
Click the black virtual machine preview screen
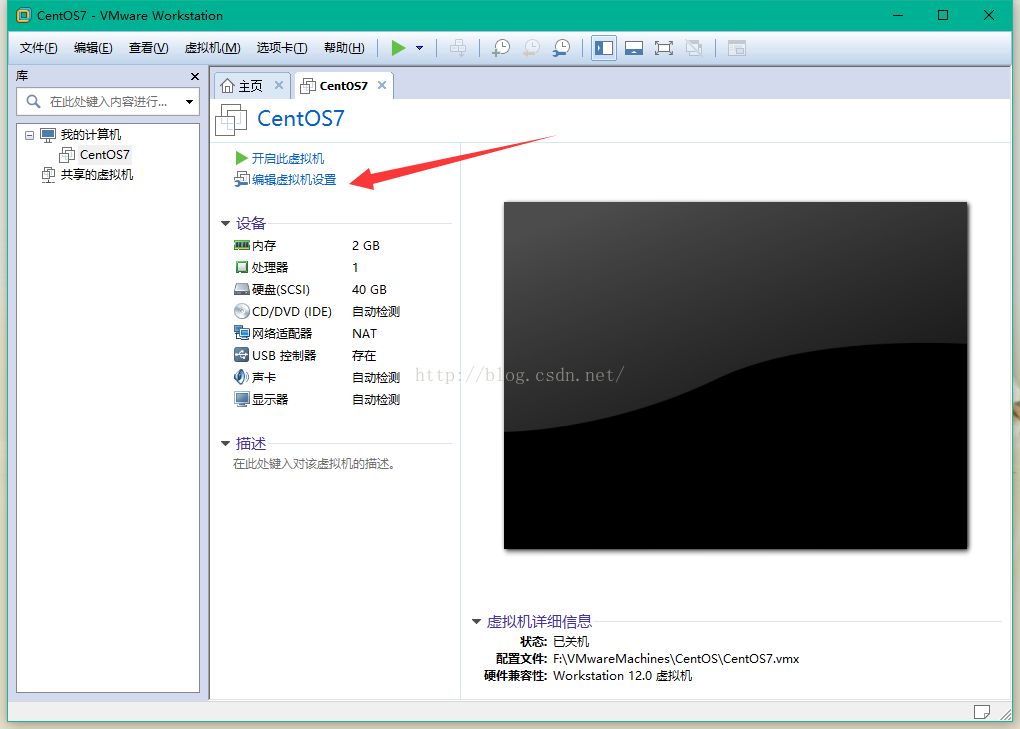[735, 375]
